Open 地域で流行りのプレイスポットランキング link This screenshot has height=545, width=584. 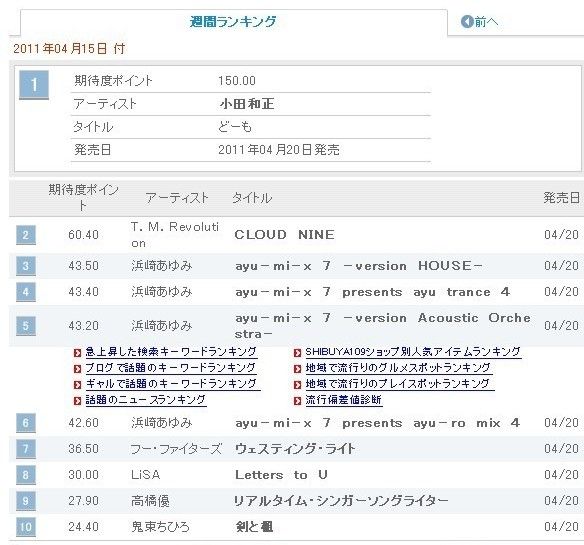(x=398, y=384)
